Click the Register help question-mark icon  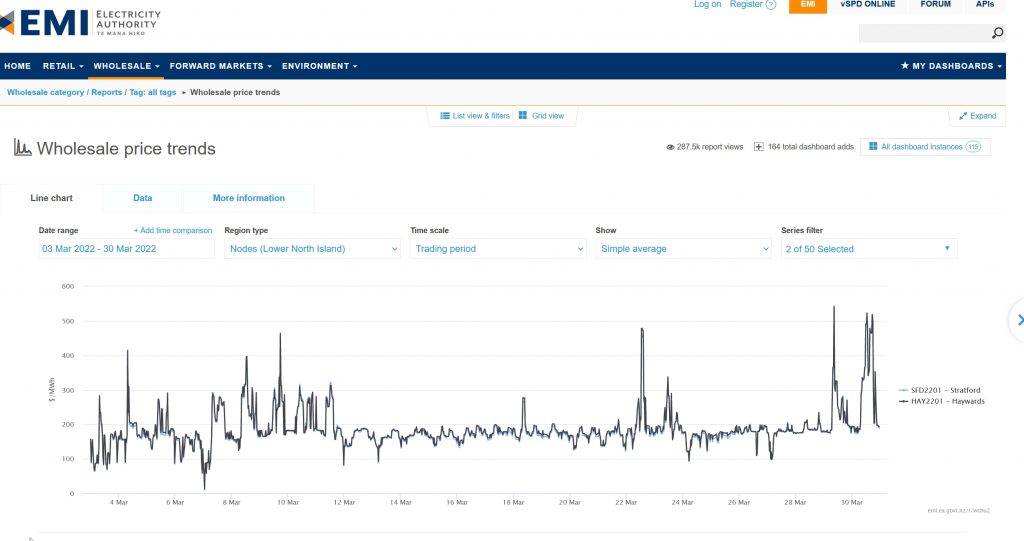[770, 5]
